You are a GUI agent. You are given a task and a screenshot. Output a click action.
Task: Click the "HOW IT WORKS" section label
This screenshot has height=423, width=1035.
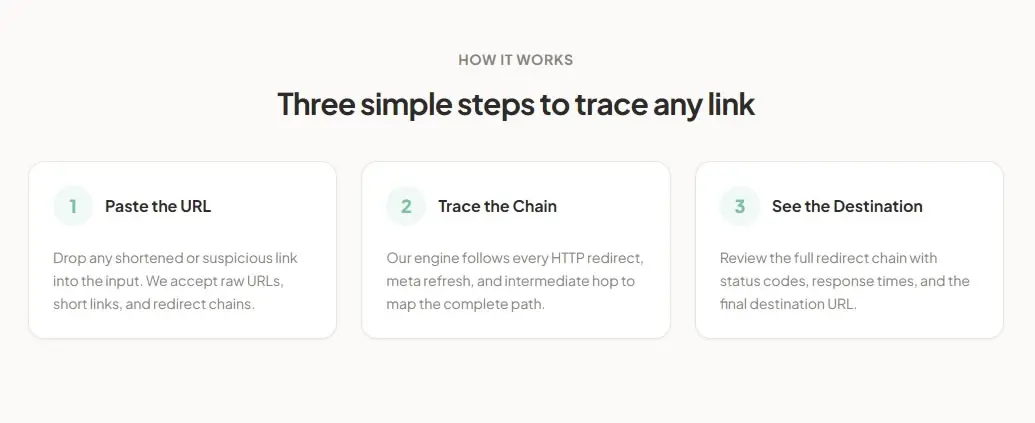tap(516, 60)
